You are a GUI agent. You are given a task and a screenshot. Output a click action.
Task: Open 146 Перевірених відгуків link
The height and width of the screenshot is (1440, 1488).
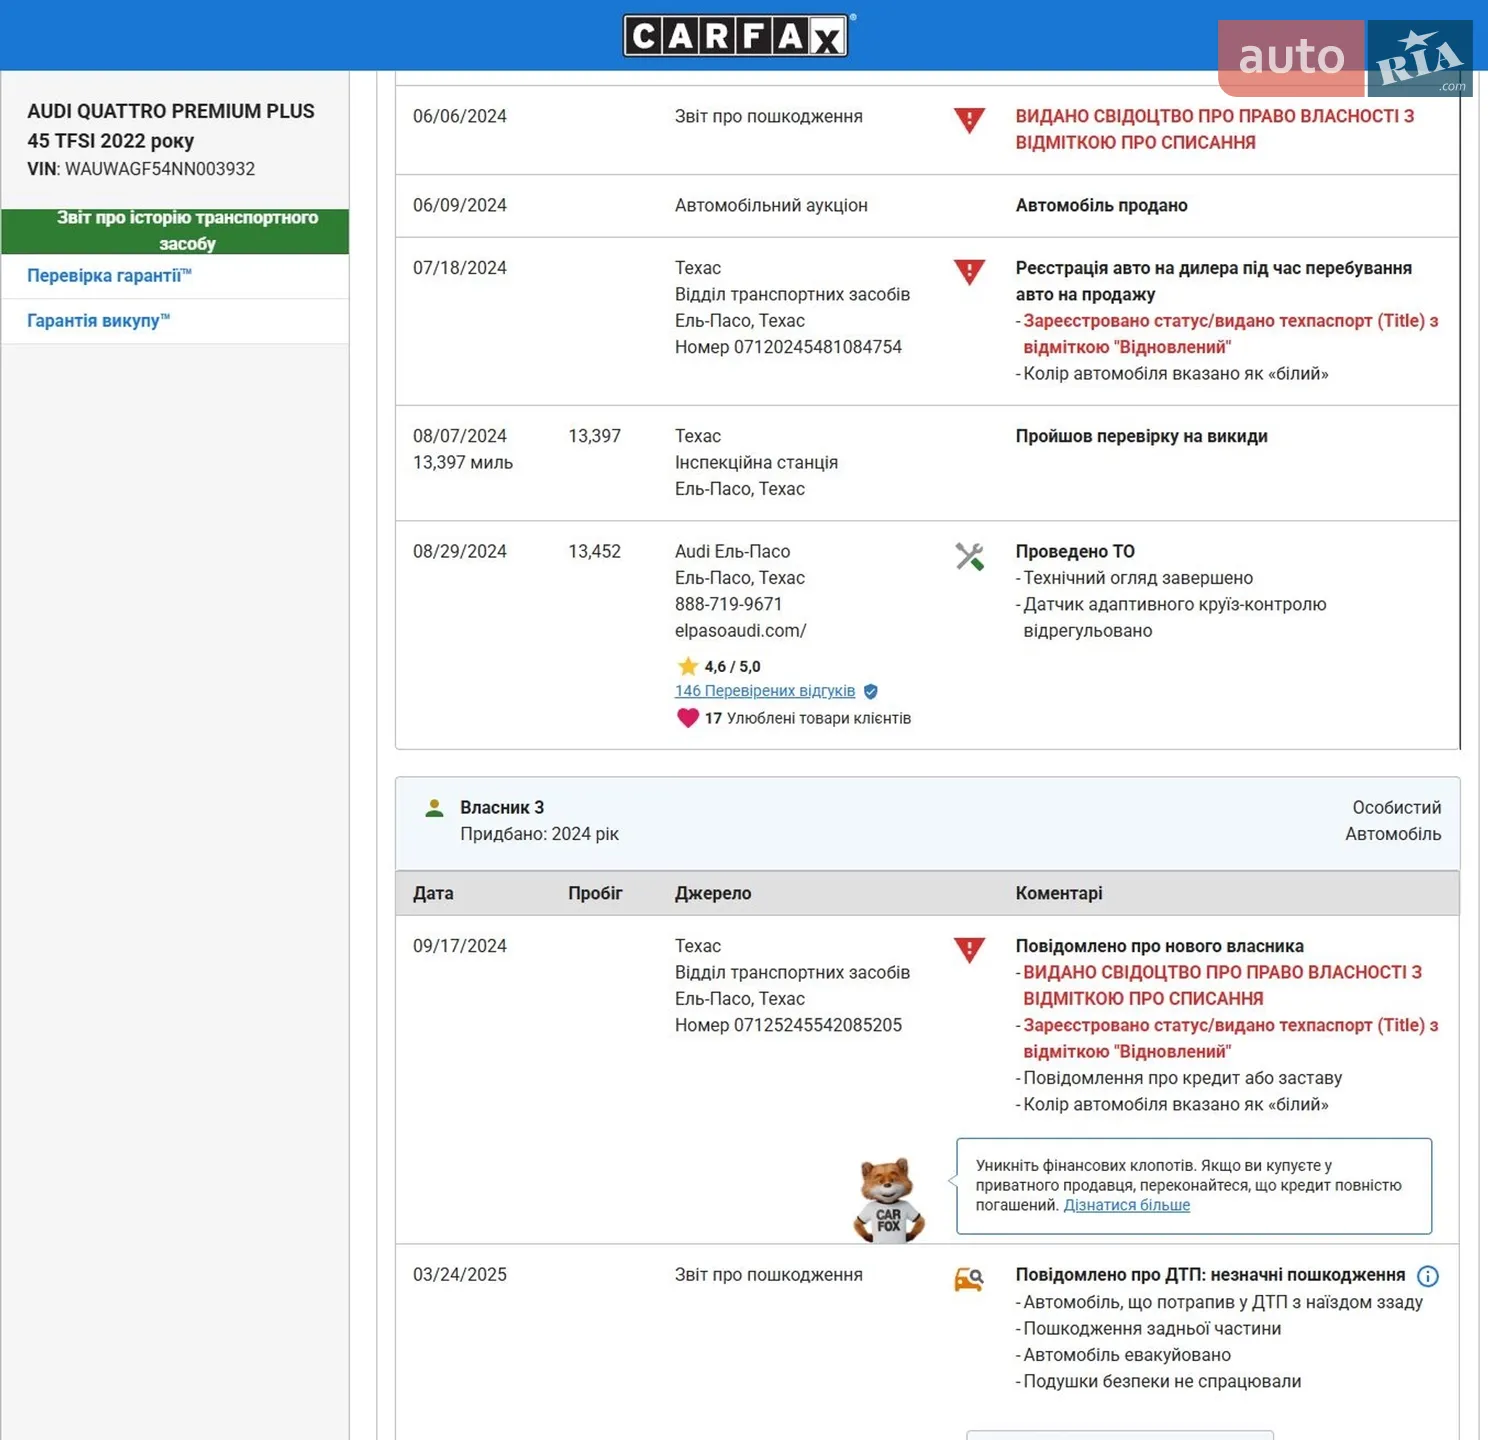765,691
